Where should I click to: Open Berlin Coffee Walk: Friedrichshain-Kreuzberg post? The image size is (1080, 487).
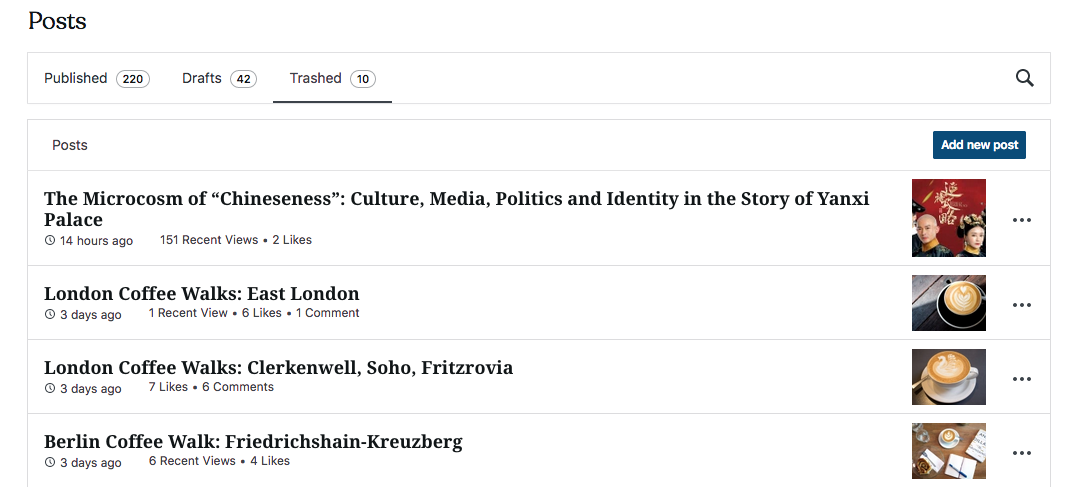253,442
